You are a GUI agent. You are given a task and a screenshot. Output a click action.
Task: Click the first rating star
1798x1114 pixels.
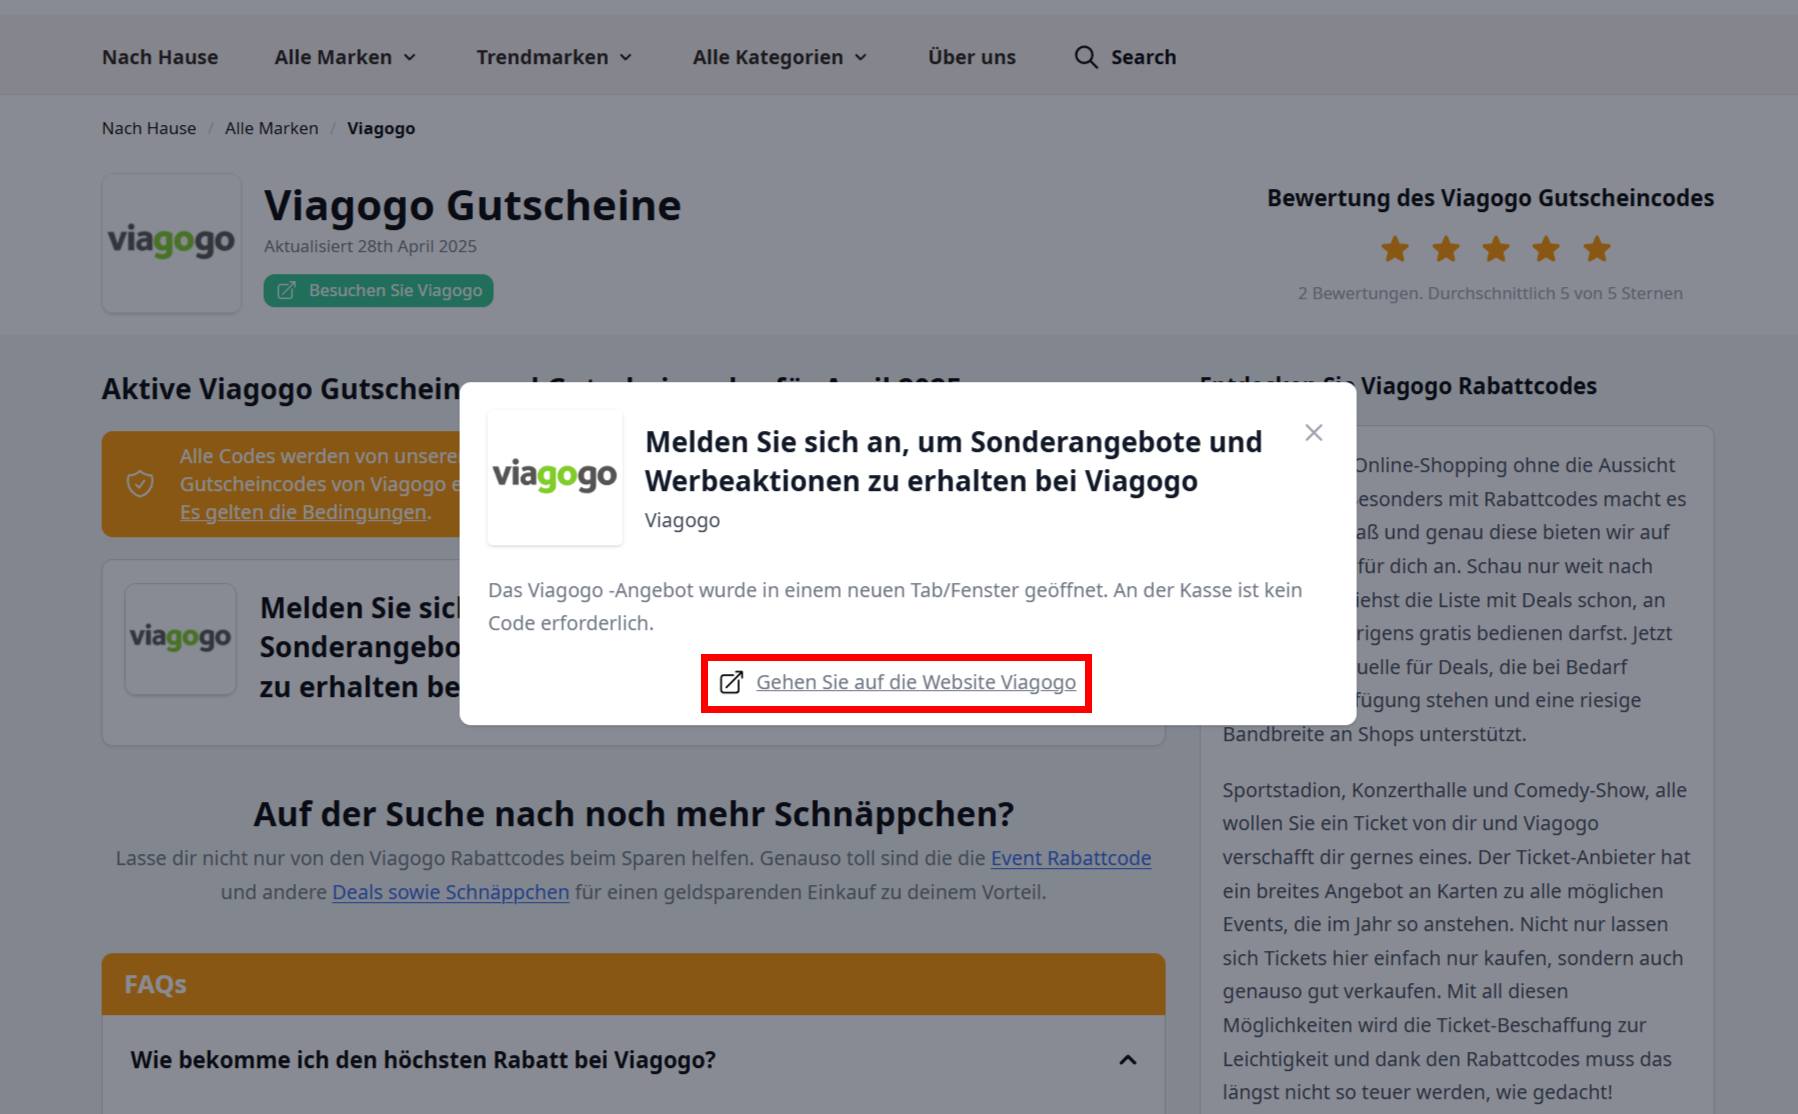[1395, 249]
